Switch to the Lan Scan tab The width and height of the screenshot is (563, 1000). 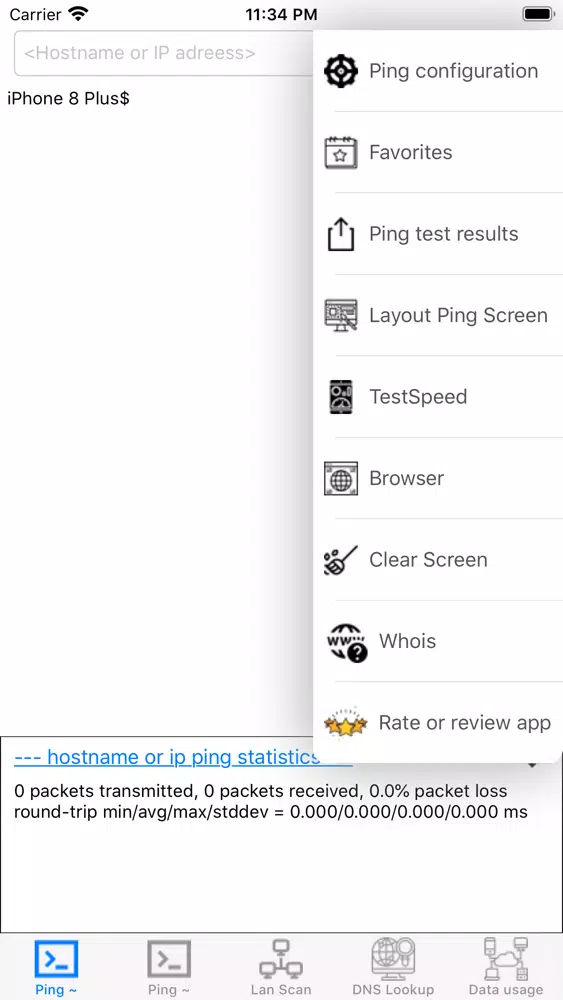(x=281, y=967)
